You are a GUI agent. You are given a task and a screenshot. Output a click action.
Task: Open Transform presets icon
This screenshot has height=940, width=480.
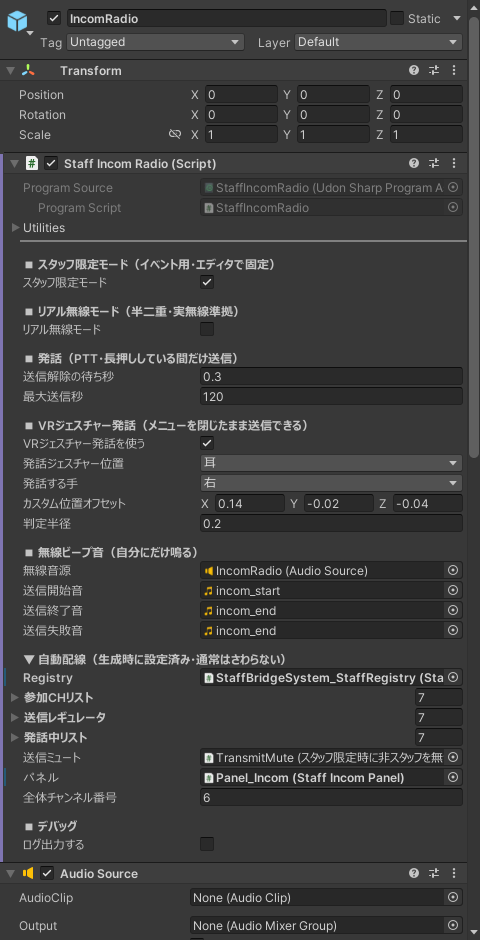click(x=434, y=71)
